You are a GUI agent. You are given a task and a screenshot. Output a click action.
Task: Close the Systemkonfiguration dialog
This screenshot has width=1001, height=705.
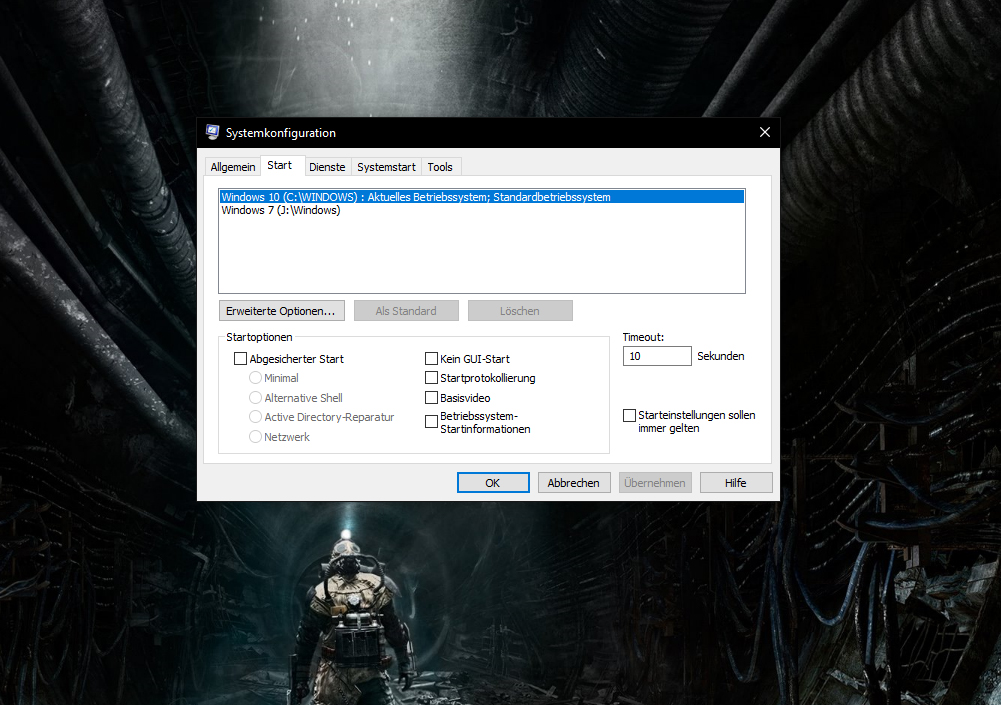tap(765, 132)
